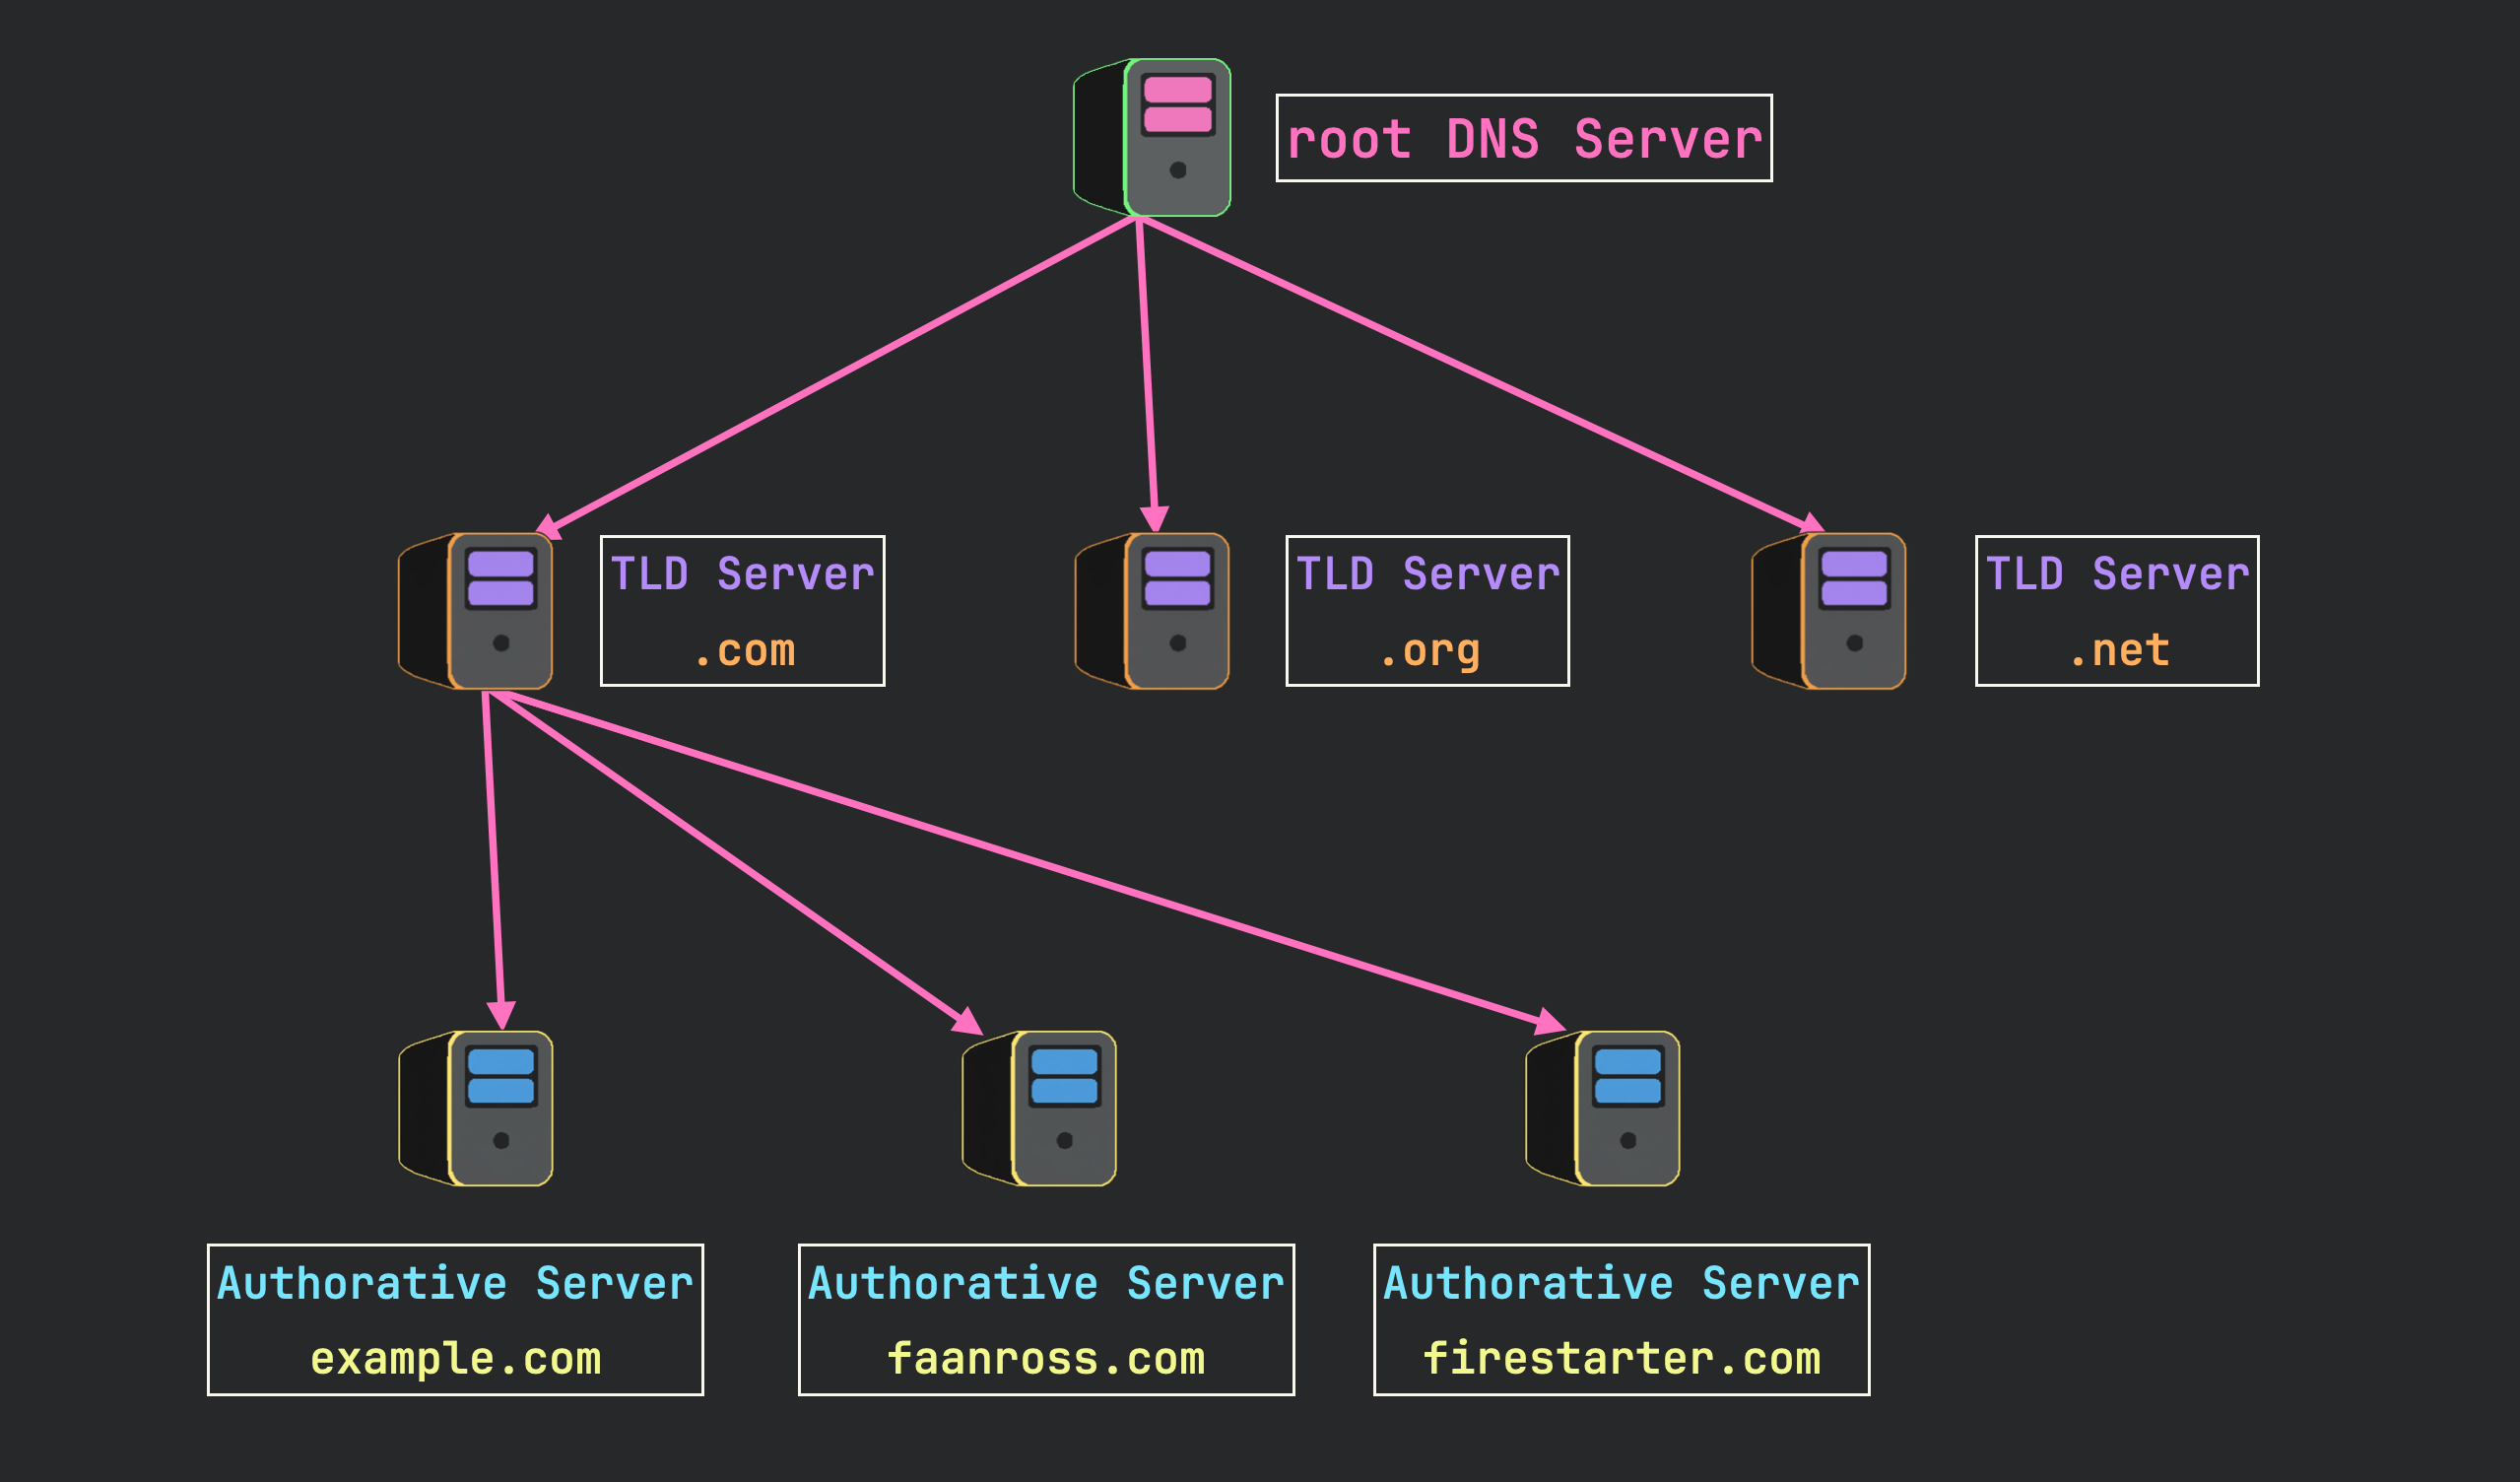Click the 'TLD Server .org' label box
The image size is (2520, 1482).
click(x=1428, y=610)
